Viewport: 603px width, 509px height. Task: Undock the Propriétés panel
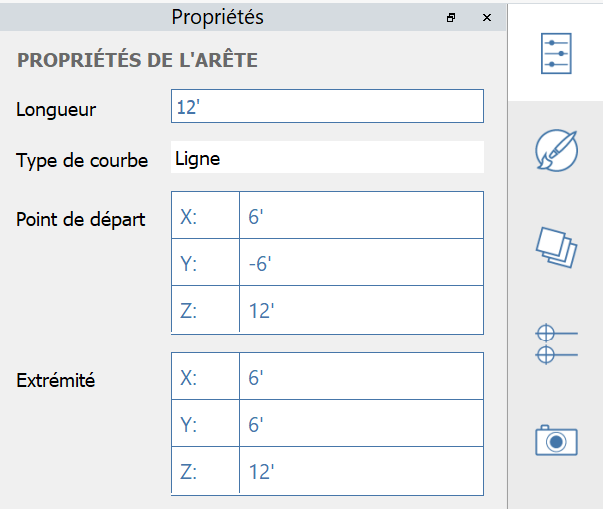451,18
